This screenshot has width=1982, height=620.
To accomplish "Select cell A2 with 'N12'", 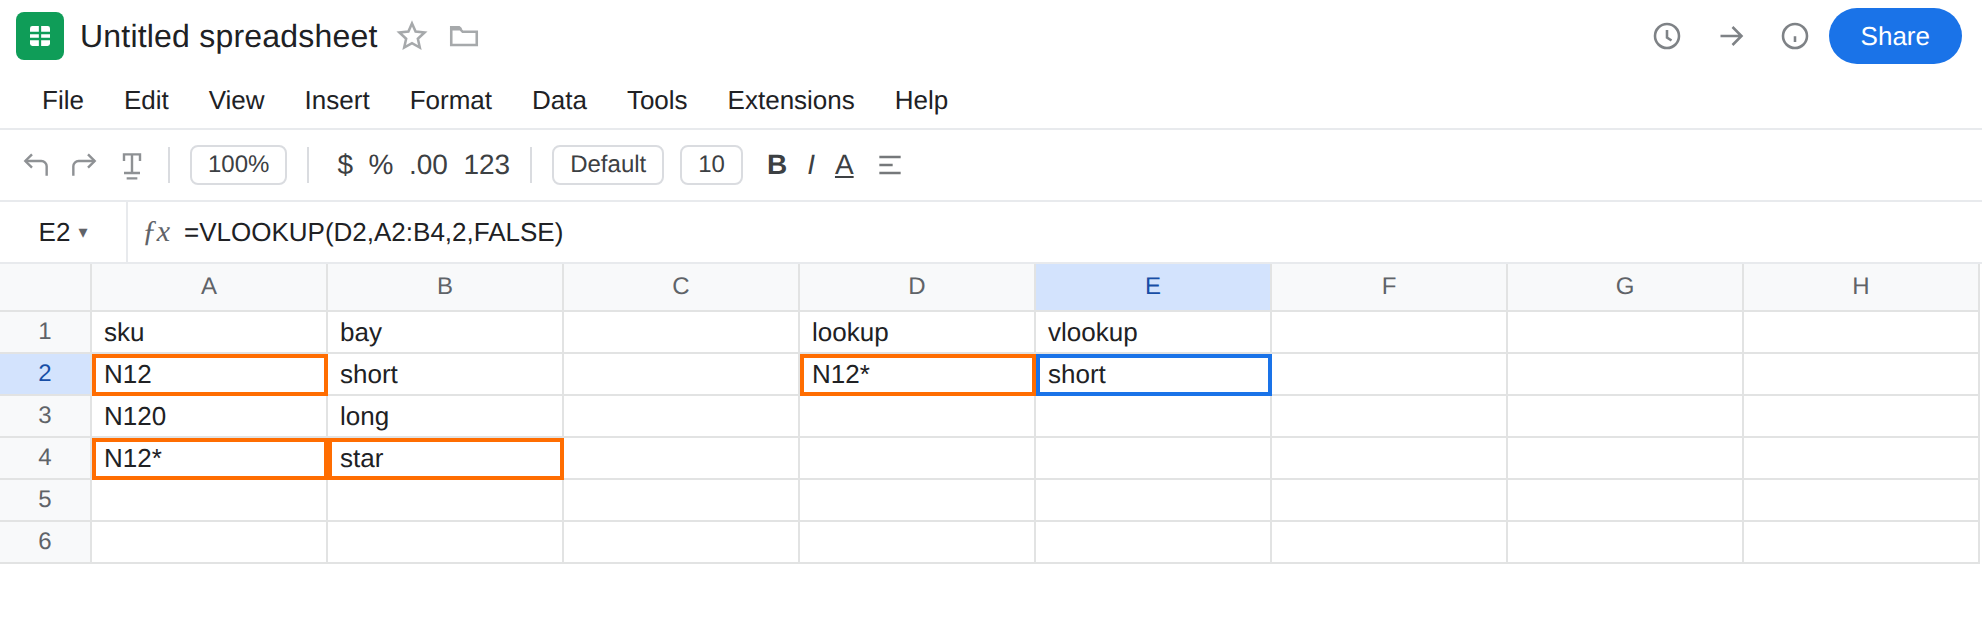I will pos(209,374).
